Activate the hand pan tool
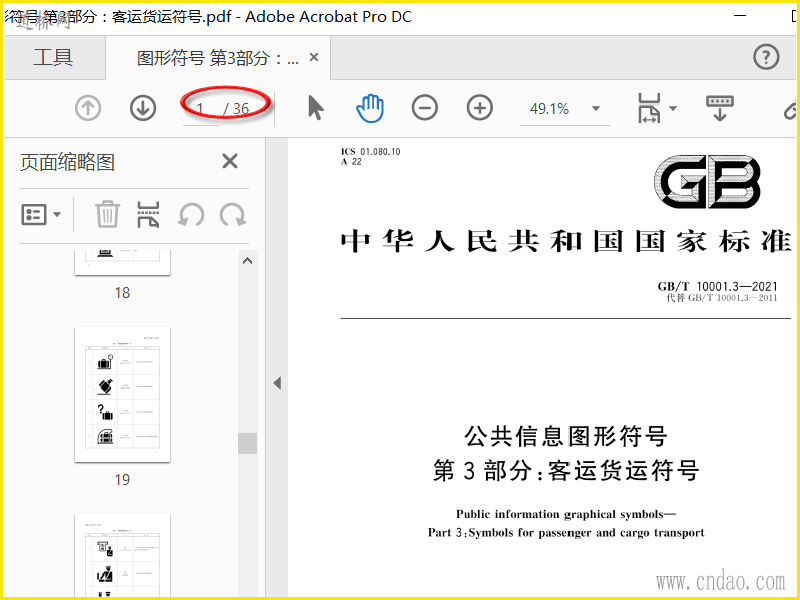This screenshot has width=800, height=600. pyautogui.click(x=370, y=108)
